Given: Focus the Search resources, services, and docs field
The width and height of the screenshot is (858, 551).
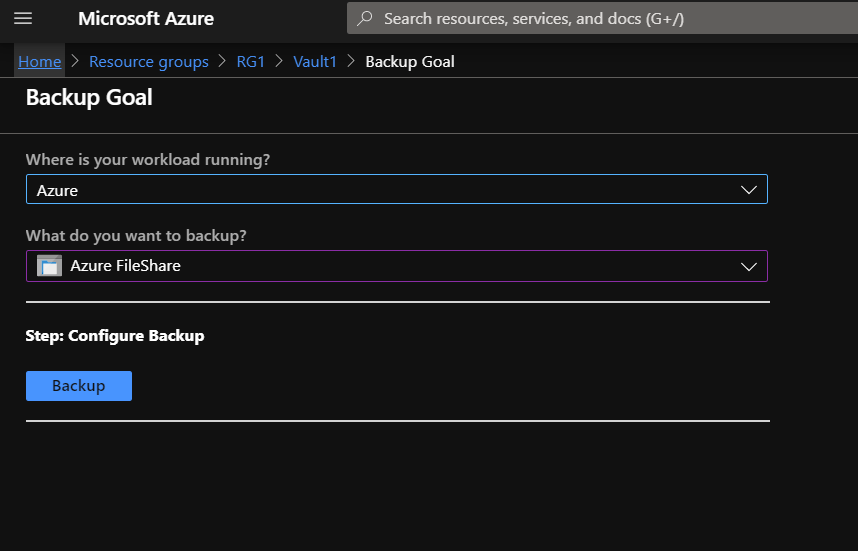Looking at the screenshot, I should click(x=600, y=19).
